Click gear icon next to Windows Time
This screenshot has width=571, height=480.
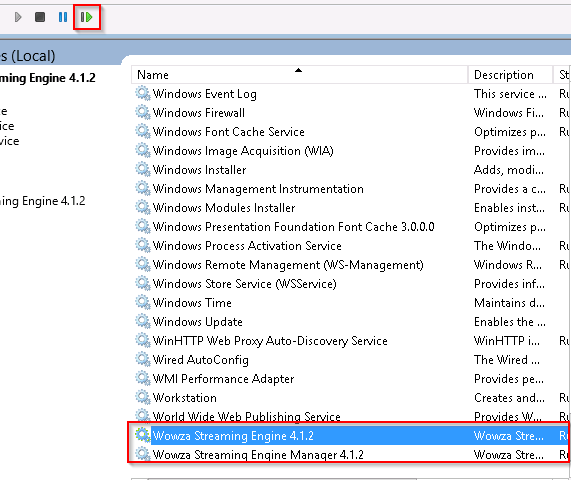tap(143, 302)
